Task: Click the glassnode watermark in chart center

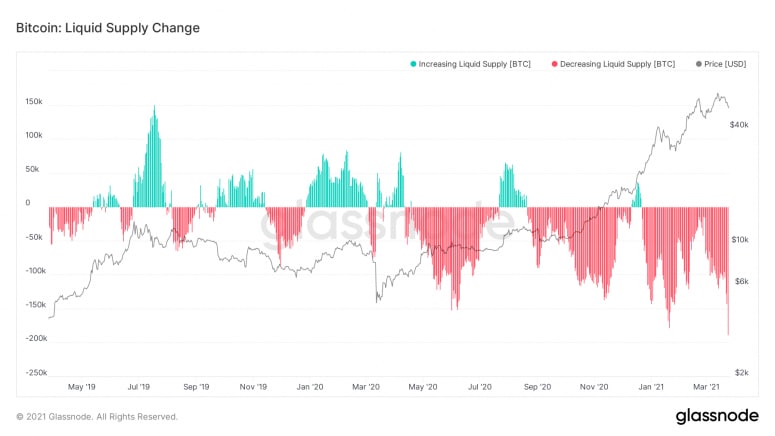Action: tap(385, 228)
